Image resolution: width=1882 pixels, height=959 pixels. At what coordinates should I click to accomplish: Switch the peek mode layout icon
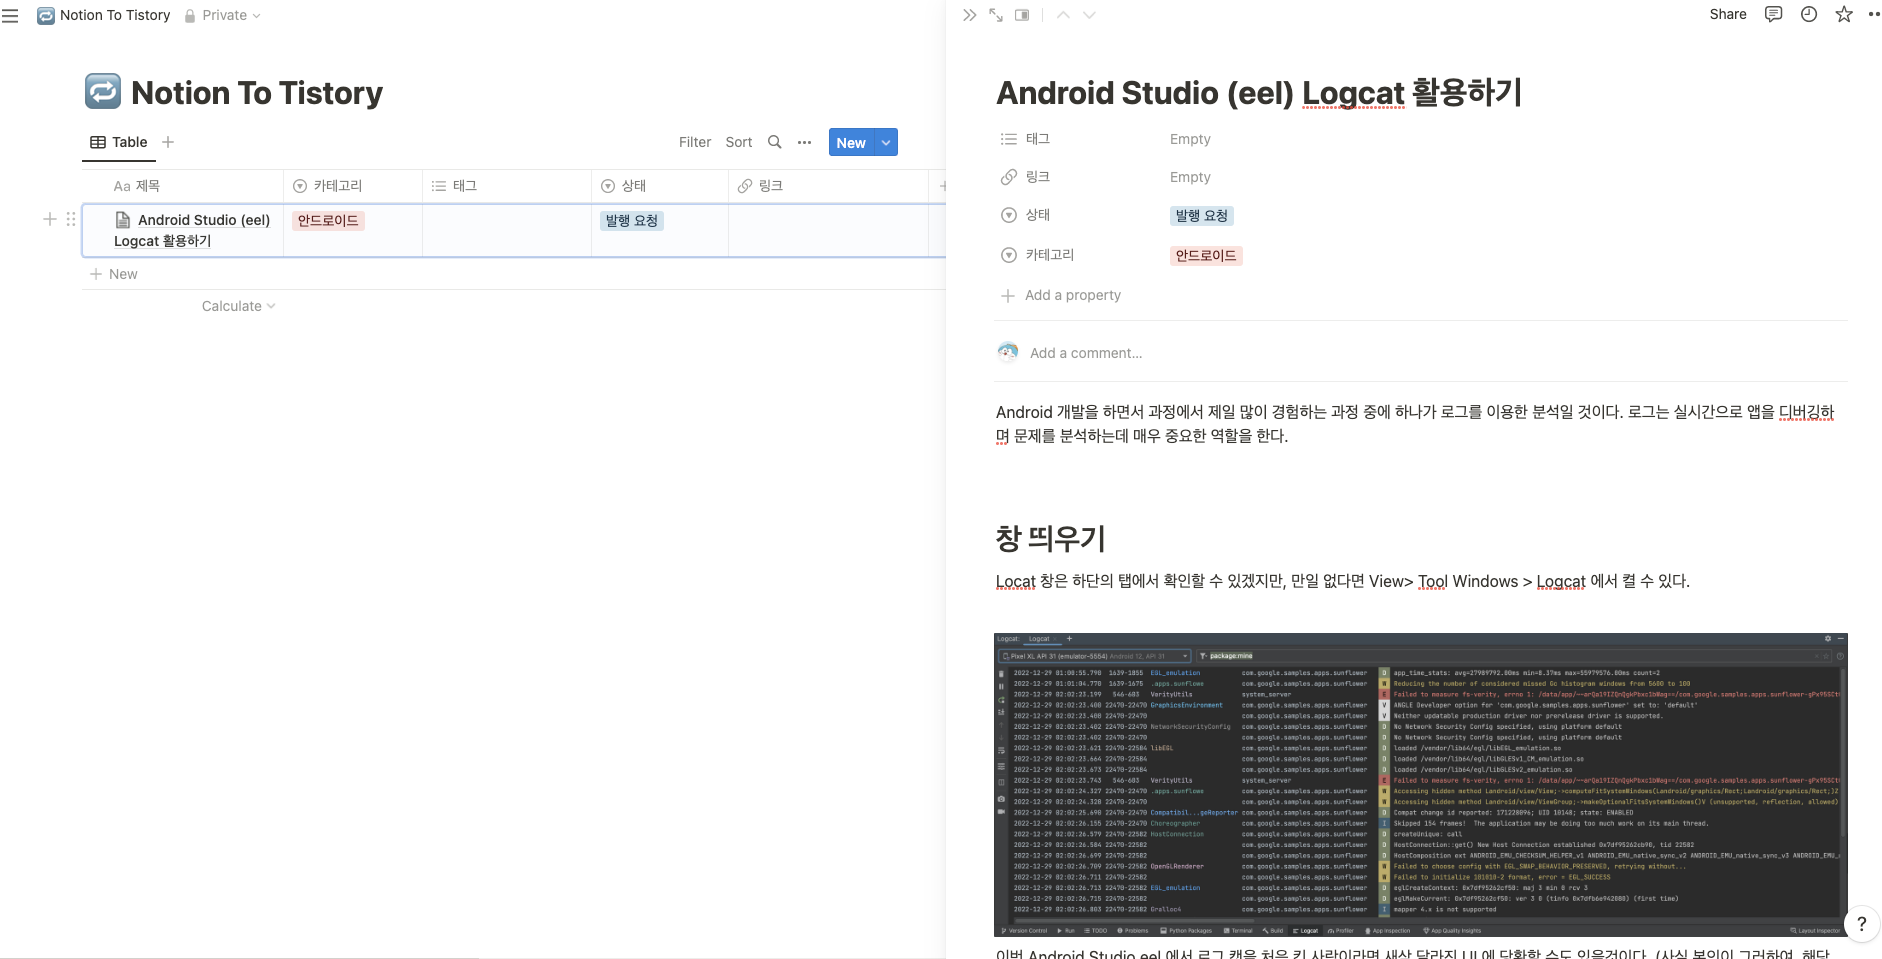1022,15
